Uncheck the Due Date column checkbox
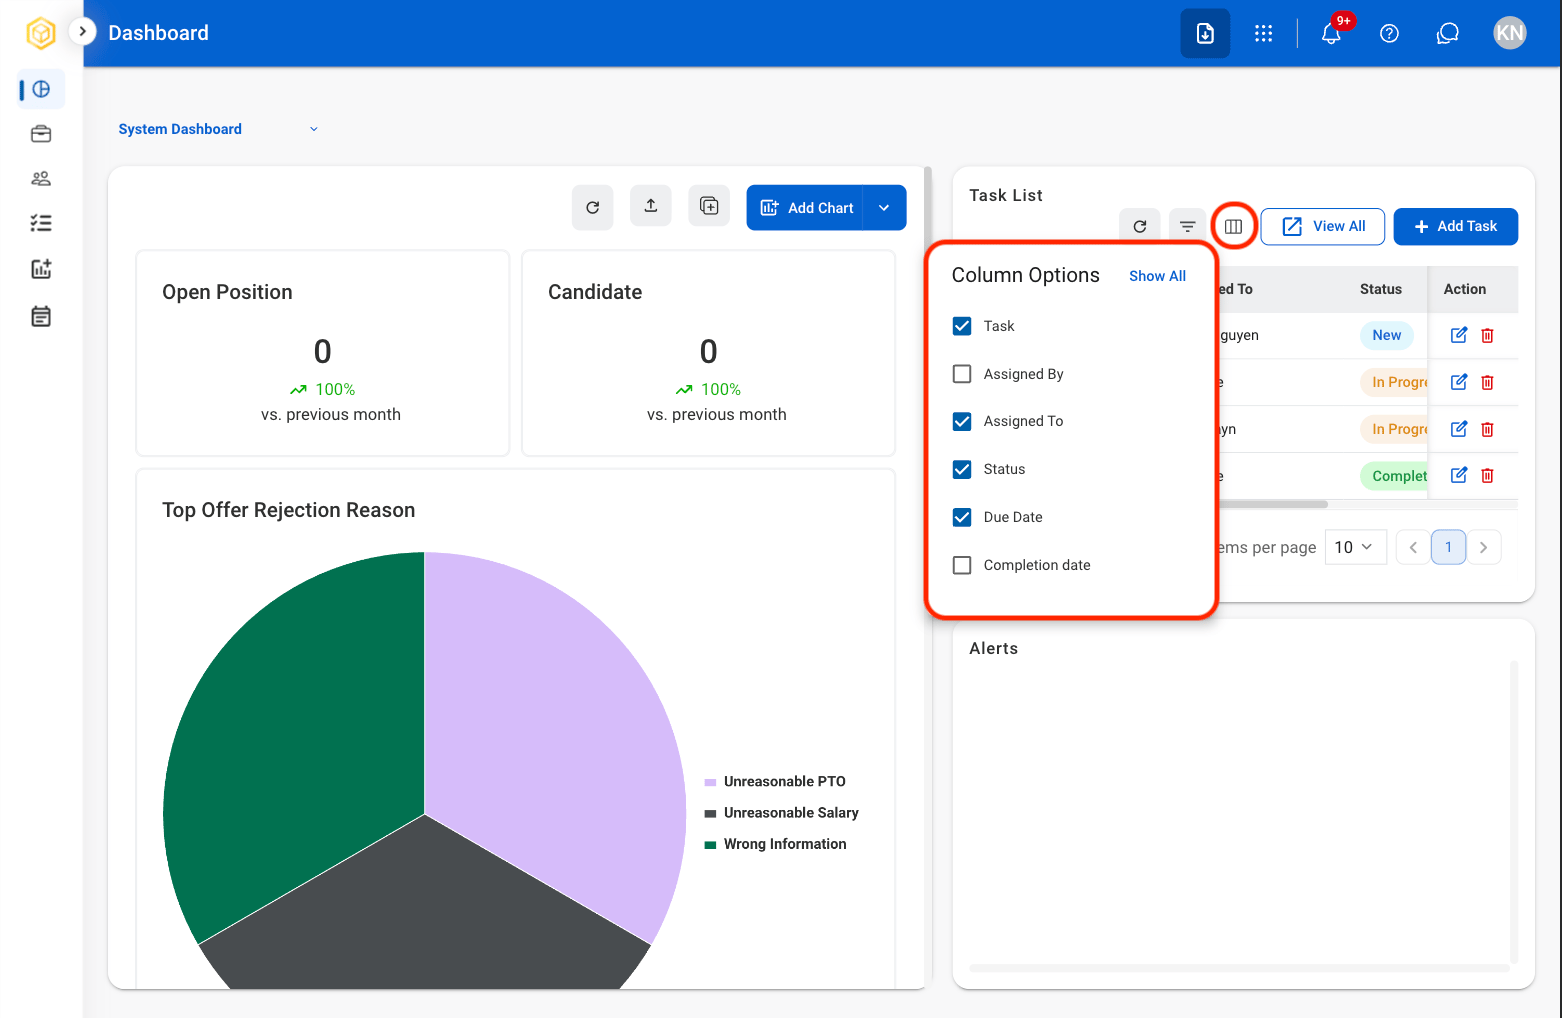 pos(962,517)
